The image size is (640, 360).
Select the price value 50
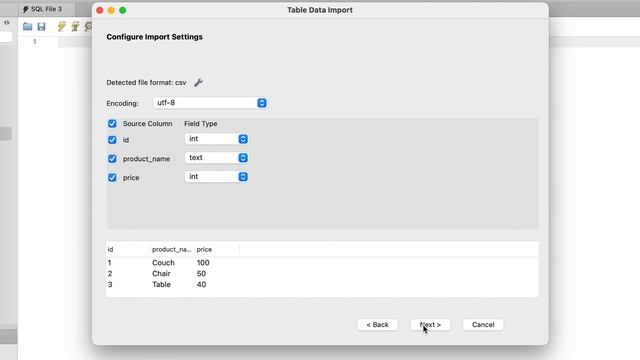tap(201, 273)
